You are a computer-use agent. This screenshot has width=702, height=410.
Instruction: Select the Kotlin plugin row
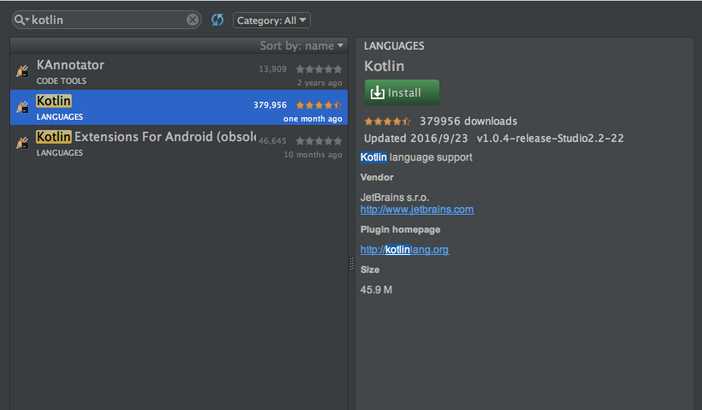pos(179,107)
